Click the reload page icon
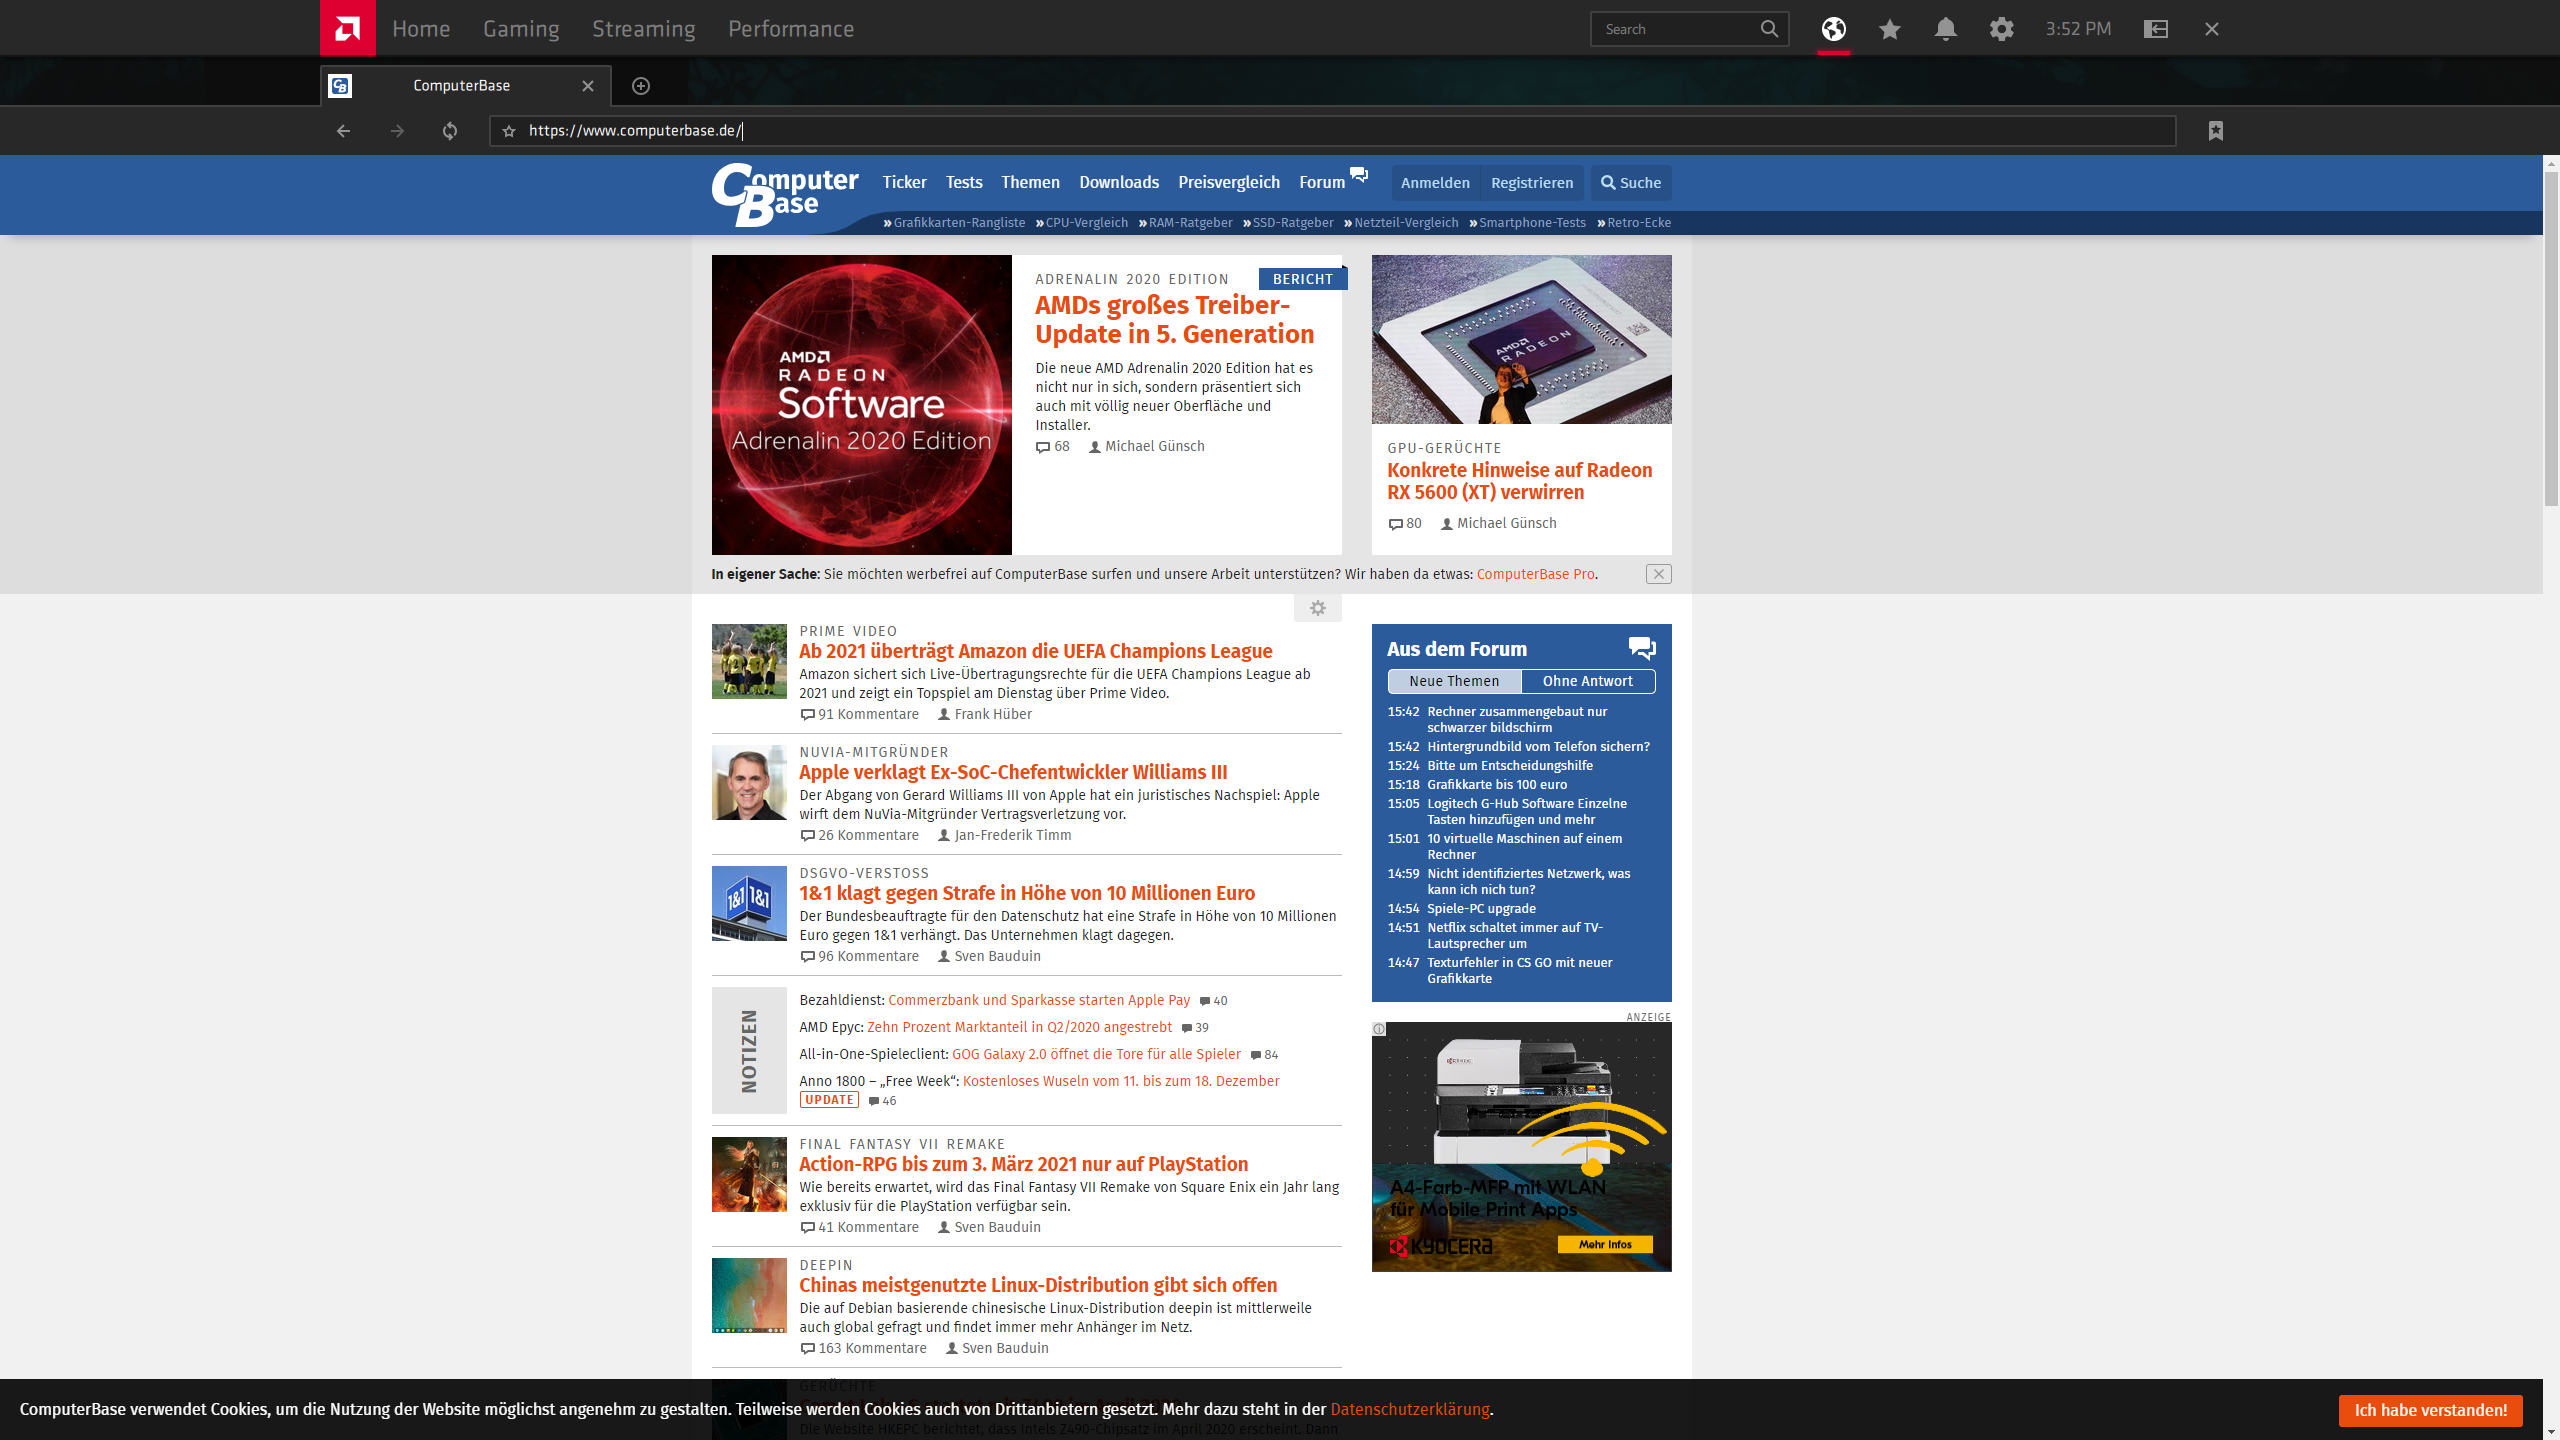 pos(450,131)
